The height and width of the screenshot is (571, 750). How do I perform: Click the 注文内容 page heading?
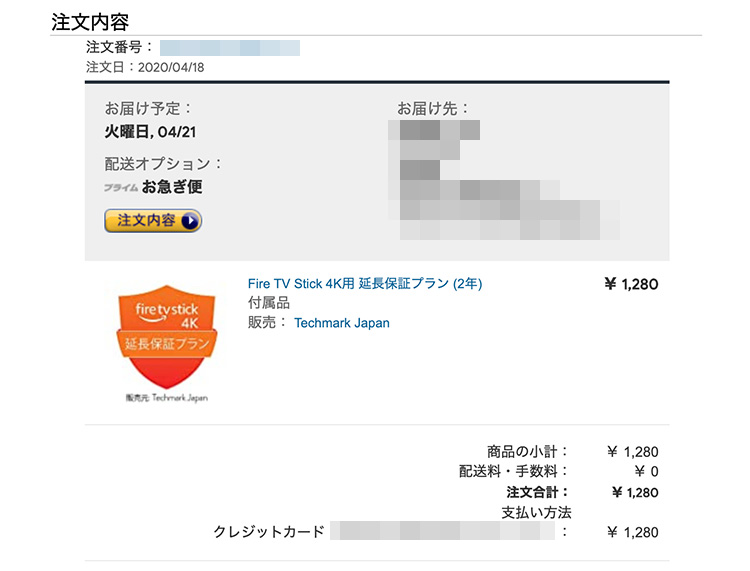coord(90,22)
